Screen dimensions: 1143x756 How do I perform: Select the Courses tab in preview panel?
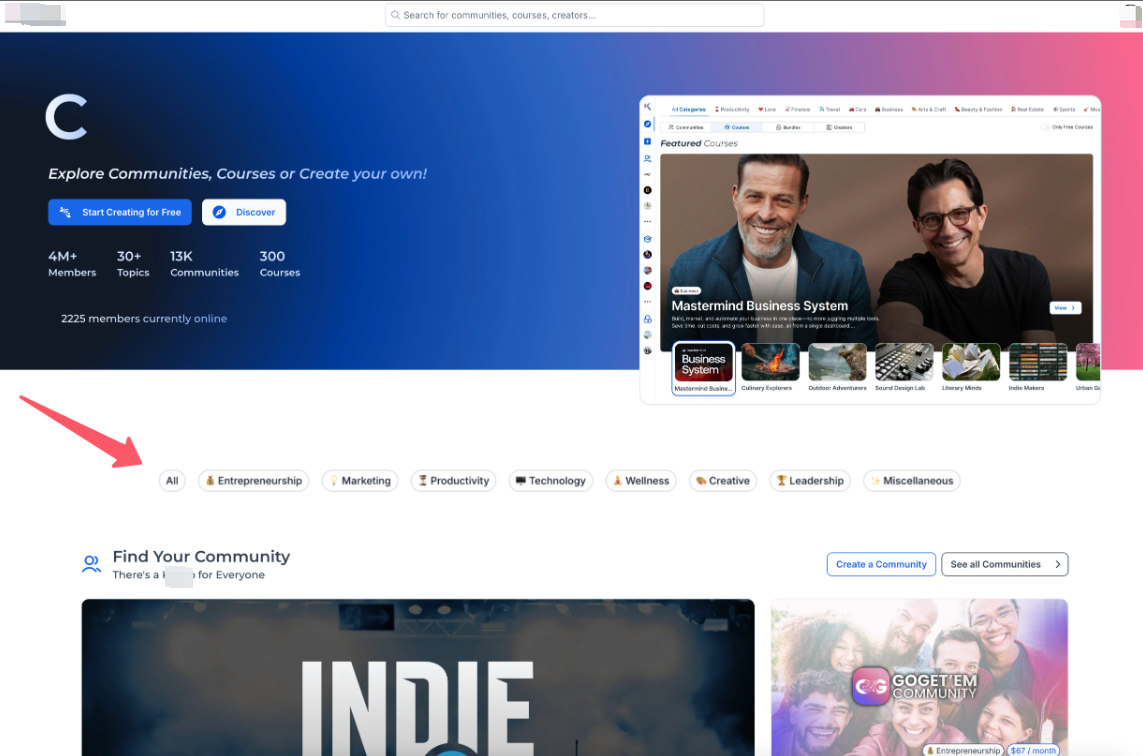click(x=736, y=127)
